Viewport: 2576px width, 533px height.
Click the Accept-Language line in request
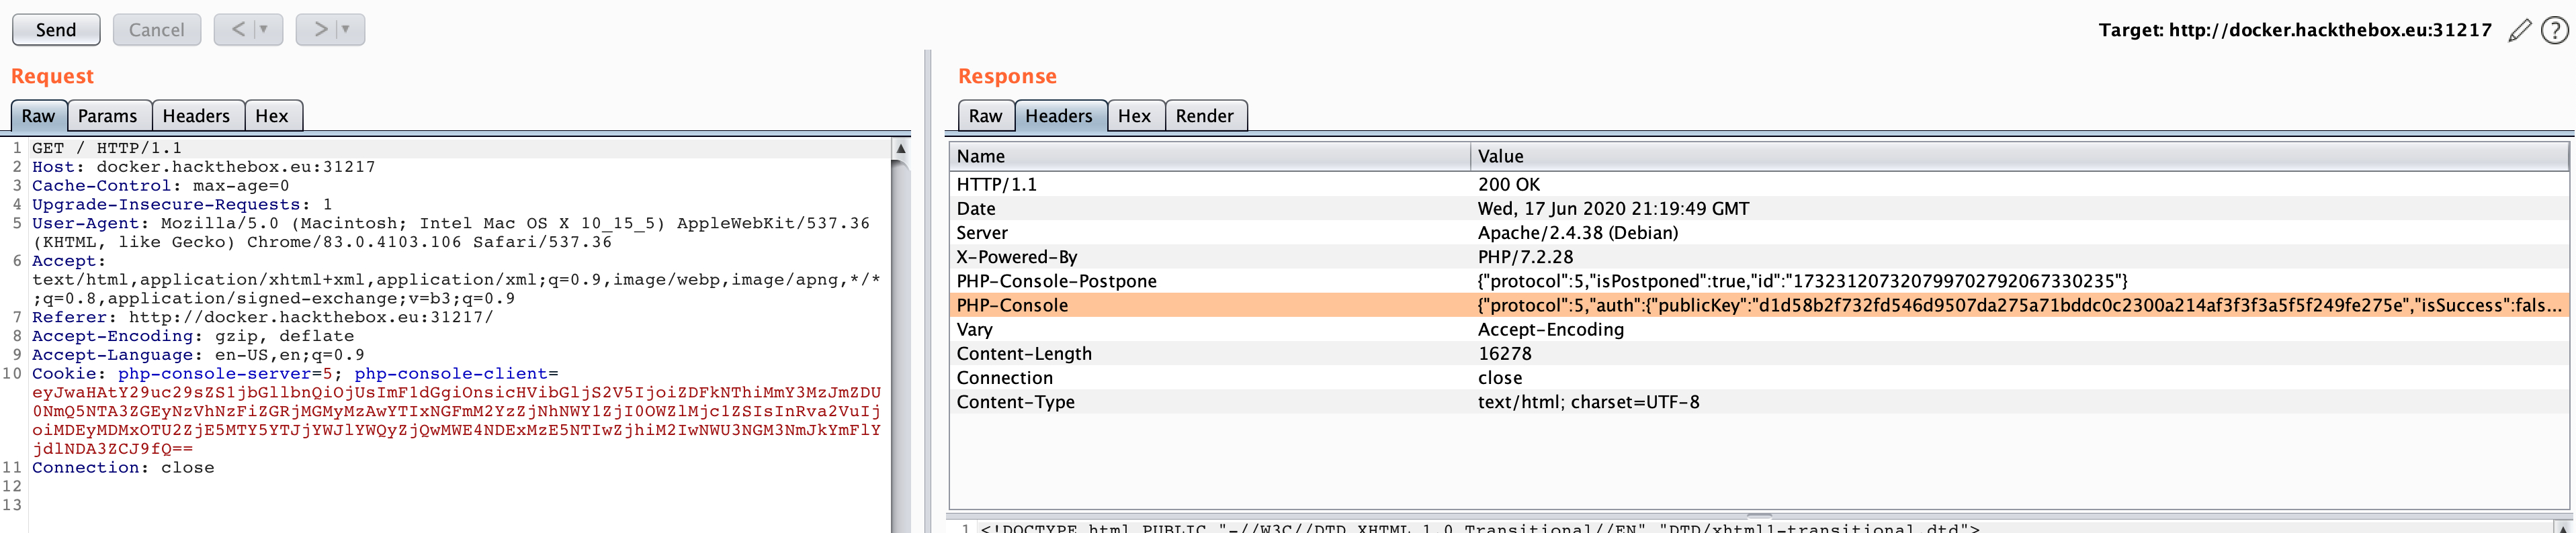(x=198, y=355)
